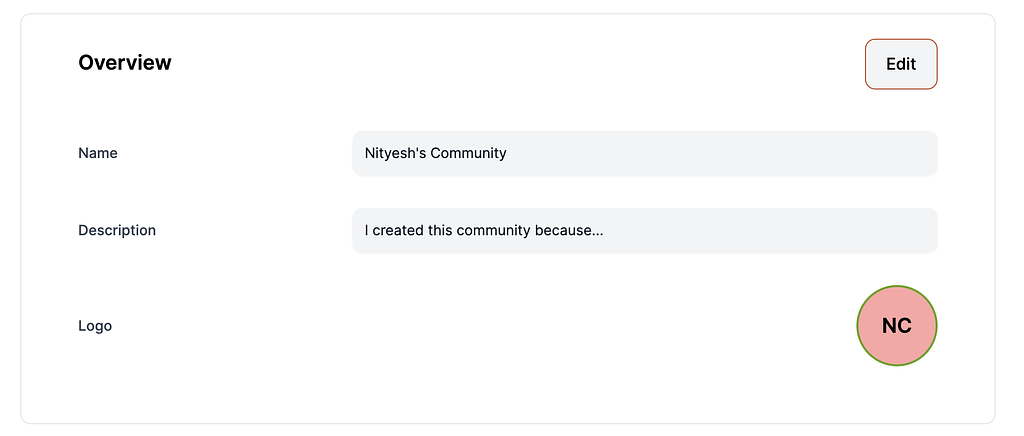Click the Logo row label
Viewport: 1024px width, 436px height.
[x=95, y=326]
